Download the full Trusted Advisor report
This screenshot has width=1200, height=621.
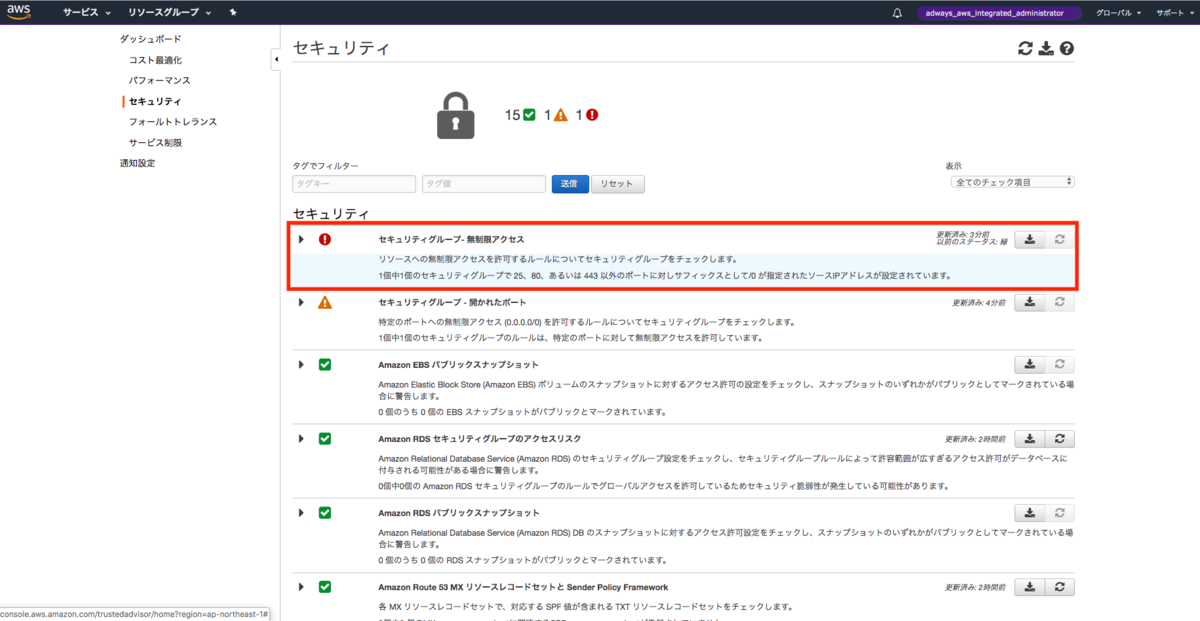click(1047, 47)
